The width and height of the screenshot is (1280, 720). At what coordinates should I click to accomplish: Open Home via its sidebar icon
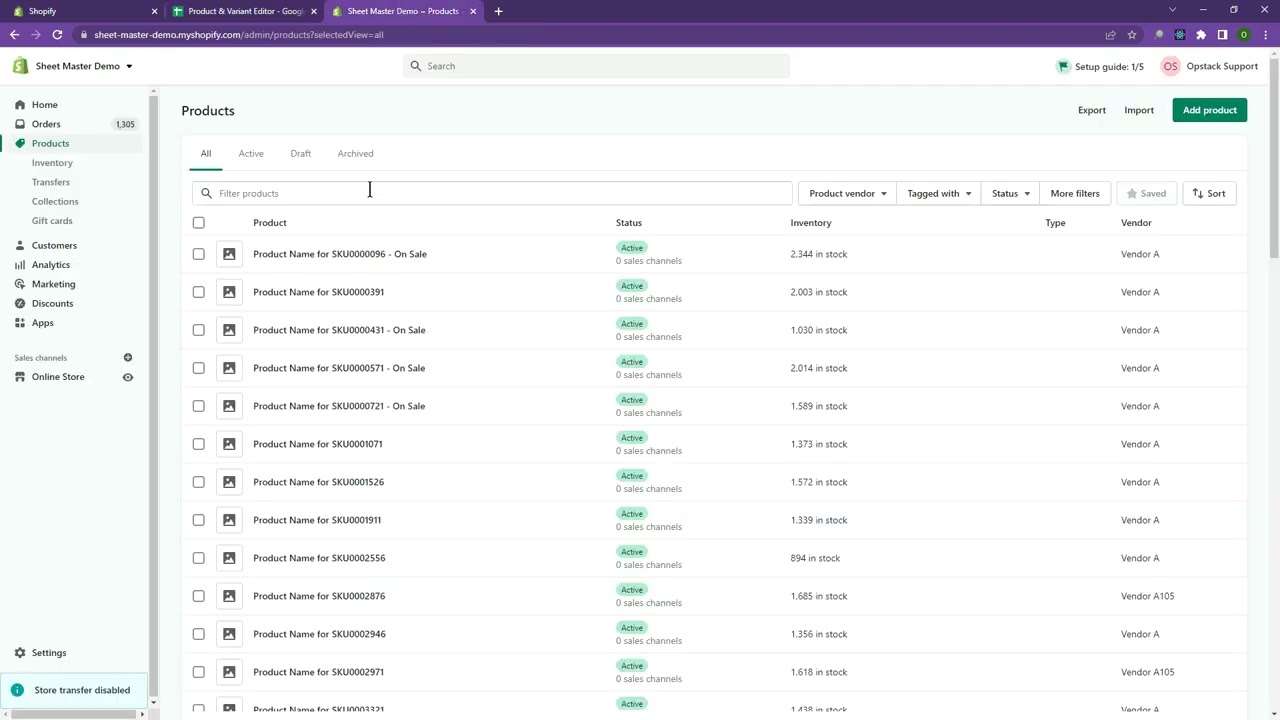(x=20, y=105)
